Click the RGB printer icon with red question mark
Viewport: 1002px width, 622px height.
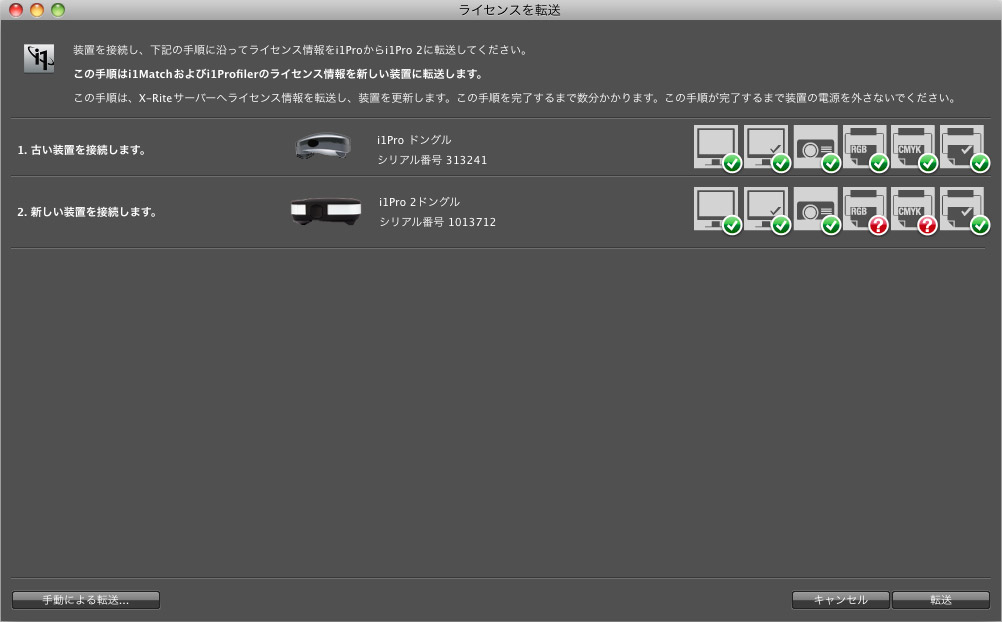[x=865, y=210]
